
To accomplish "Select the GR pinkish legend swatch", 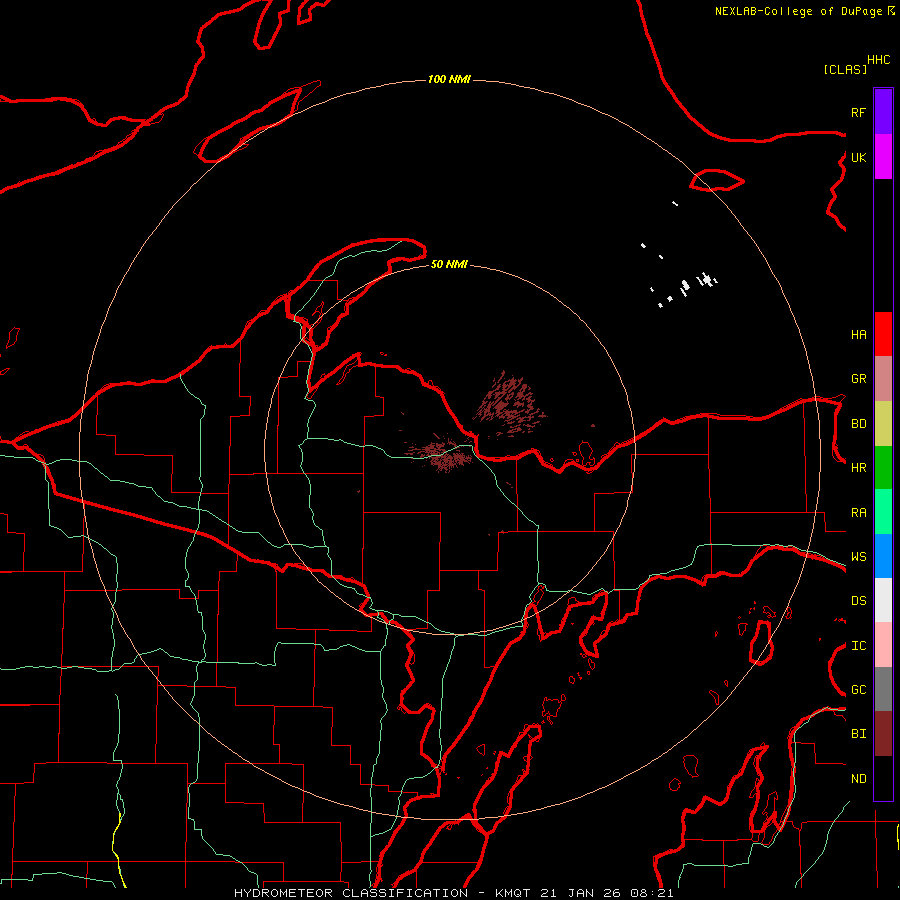I will pyautogui.click(x=883, y=378).
